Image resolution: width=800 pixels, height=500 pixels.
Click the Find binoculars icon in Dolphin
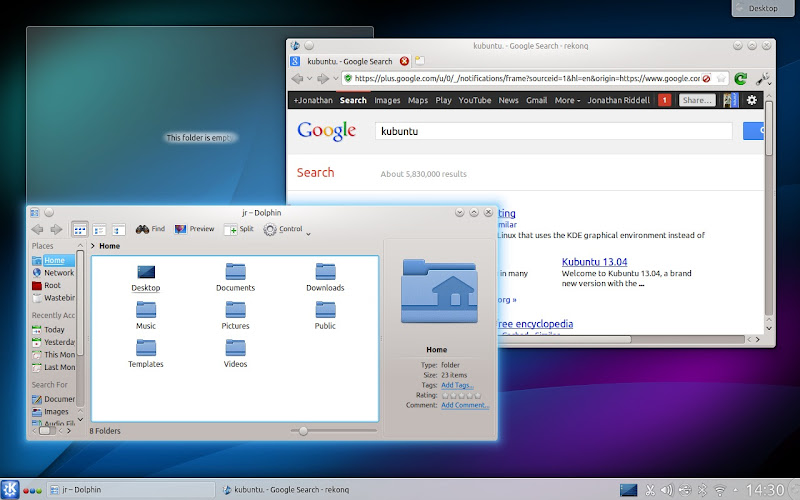(x=143, y=229)
